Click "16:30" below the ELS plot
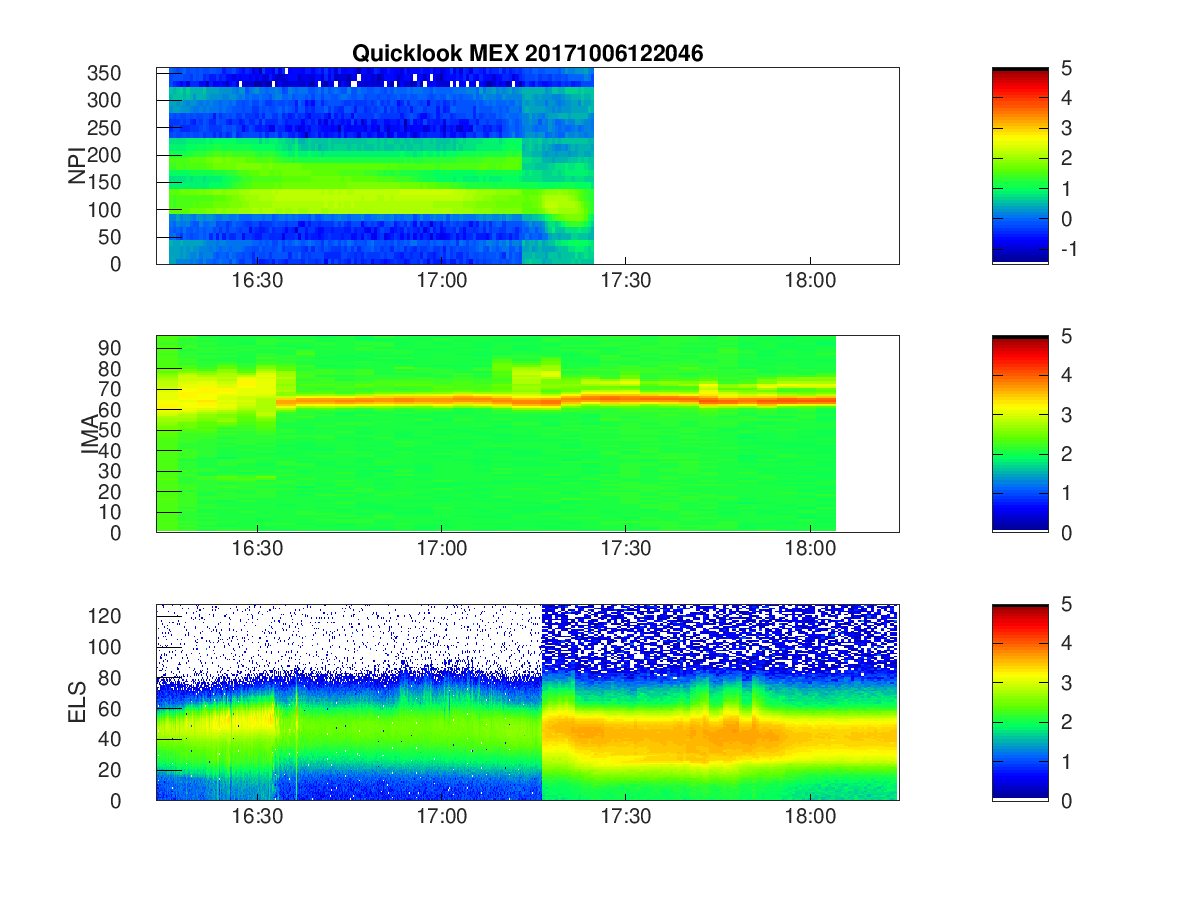 pos(257,818)
